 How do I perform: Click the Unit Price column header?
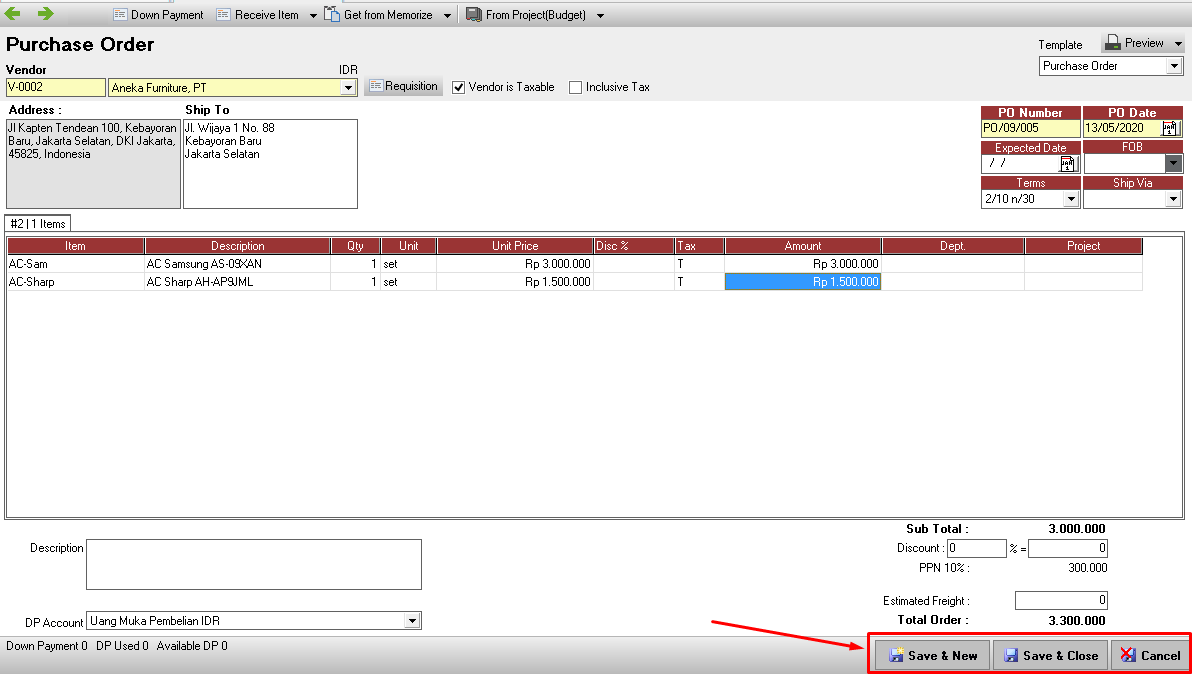(515, 246)
